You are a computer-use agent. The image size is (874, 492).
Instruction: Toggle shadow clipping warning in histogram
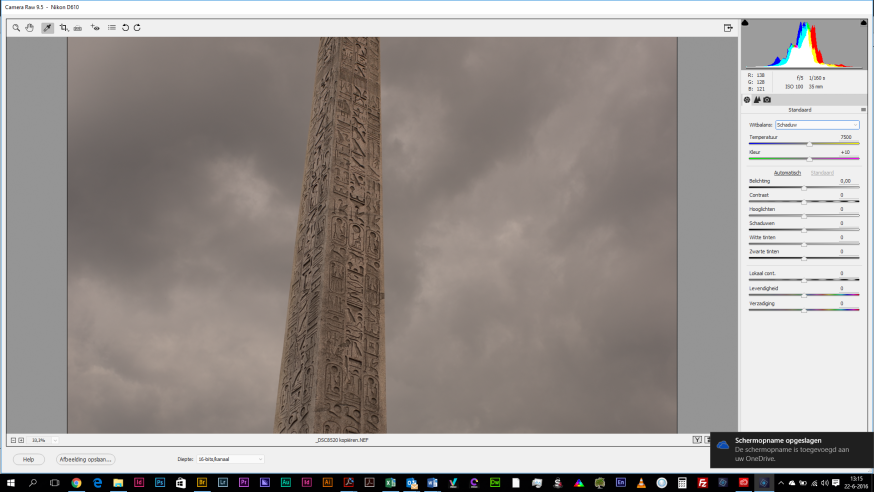click(x=746, y=21)
